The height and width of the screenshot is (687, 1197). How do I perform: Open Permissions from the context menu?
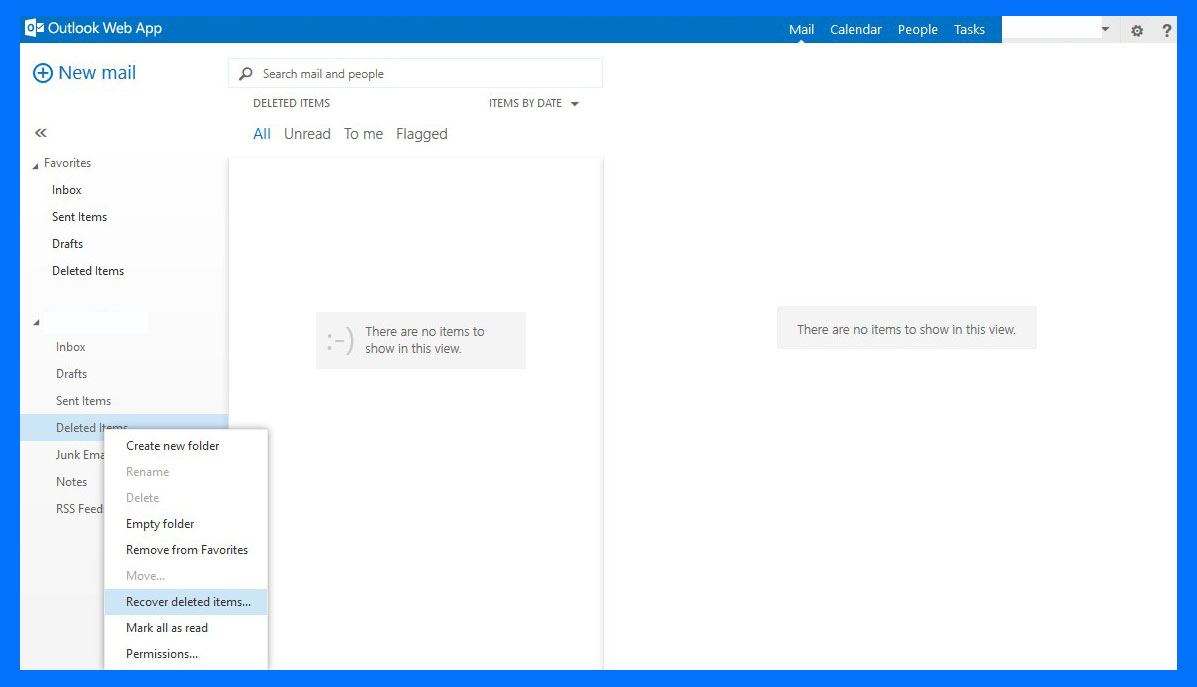coord(162,654)
